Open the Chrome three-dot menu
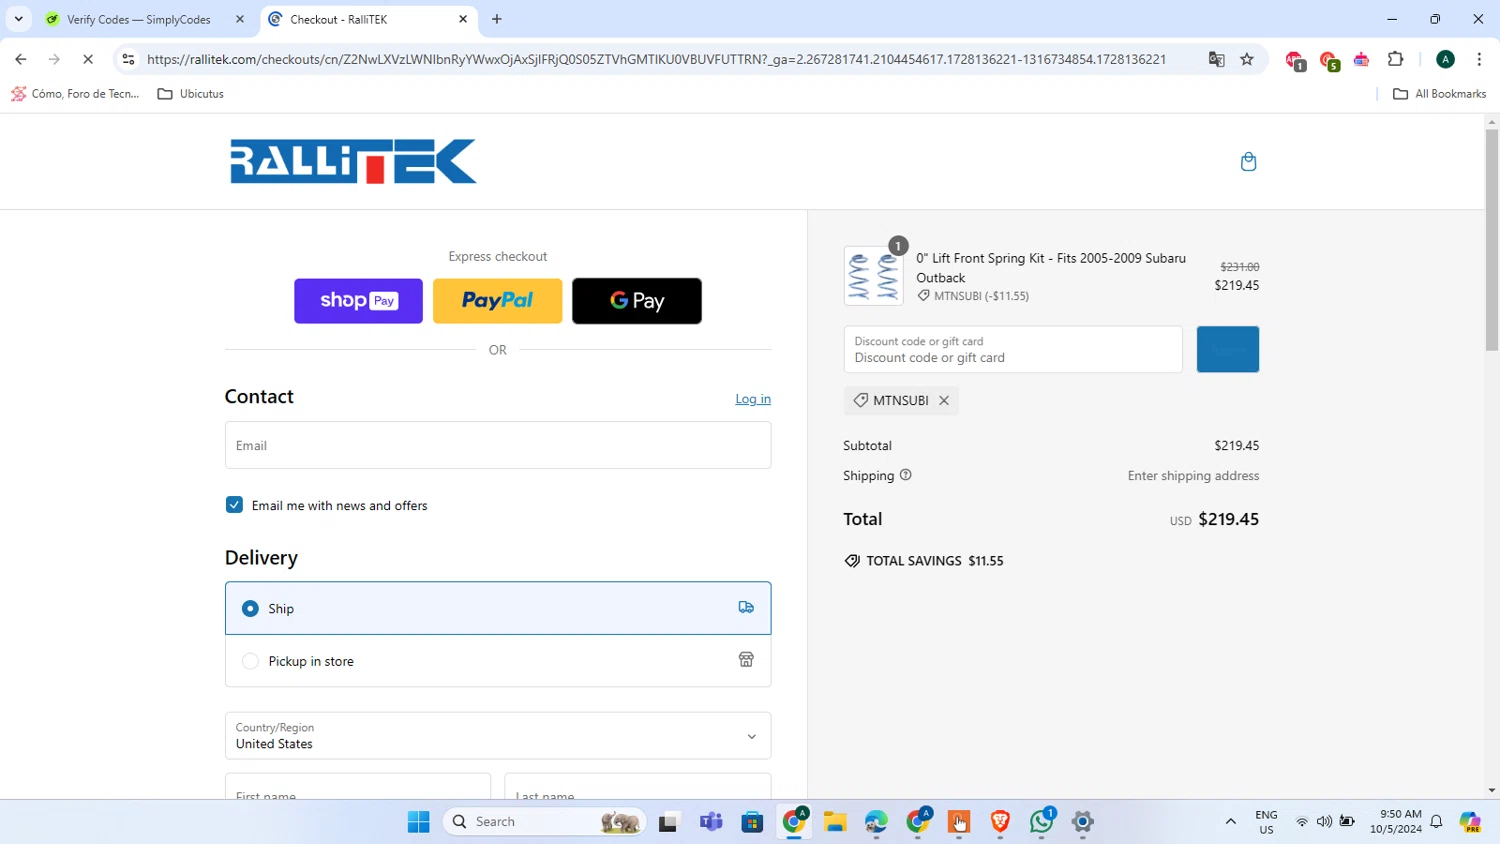Image resolution: width=1500 pixels, height=844 pixels. (1479, 59)
